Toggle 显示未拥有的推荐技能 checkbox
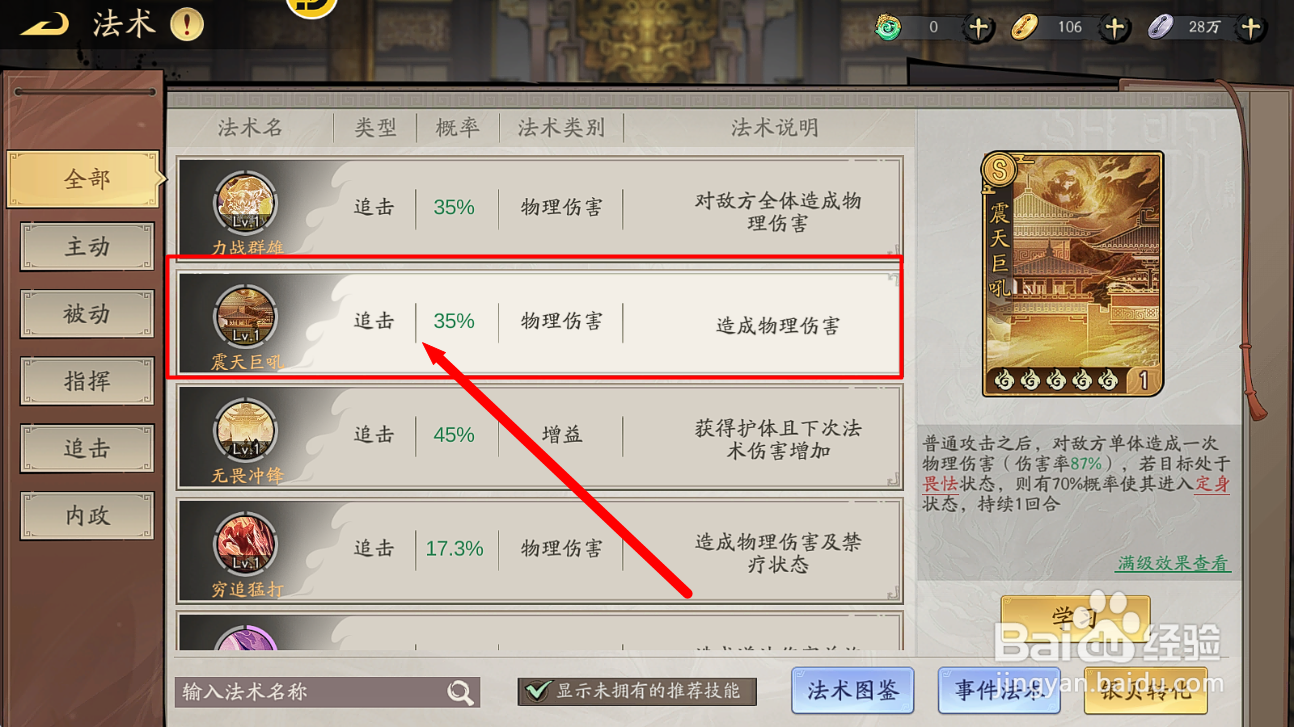 [x=539, y=691]
